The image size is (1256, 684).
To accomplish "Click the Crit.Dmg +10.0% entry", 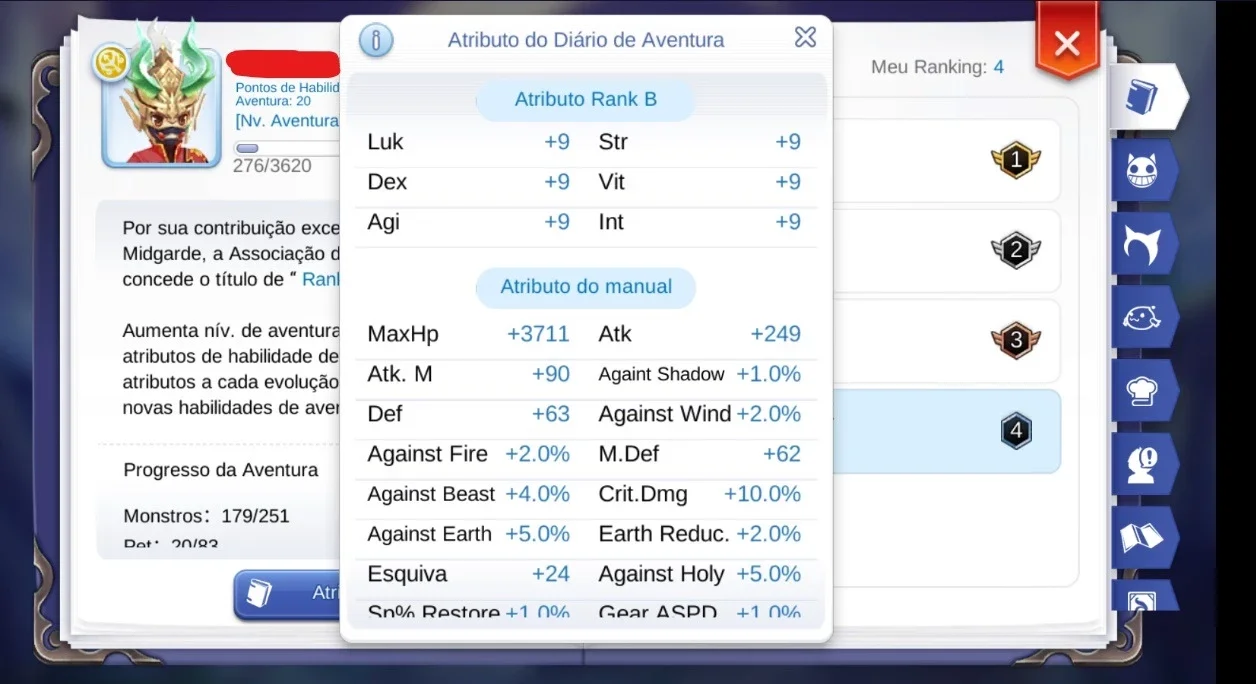I will 700,494.
